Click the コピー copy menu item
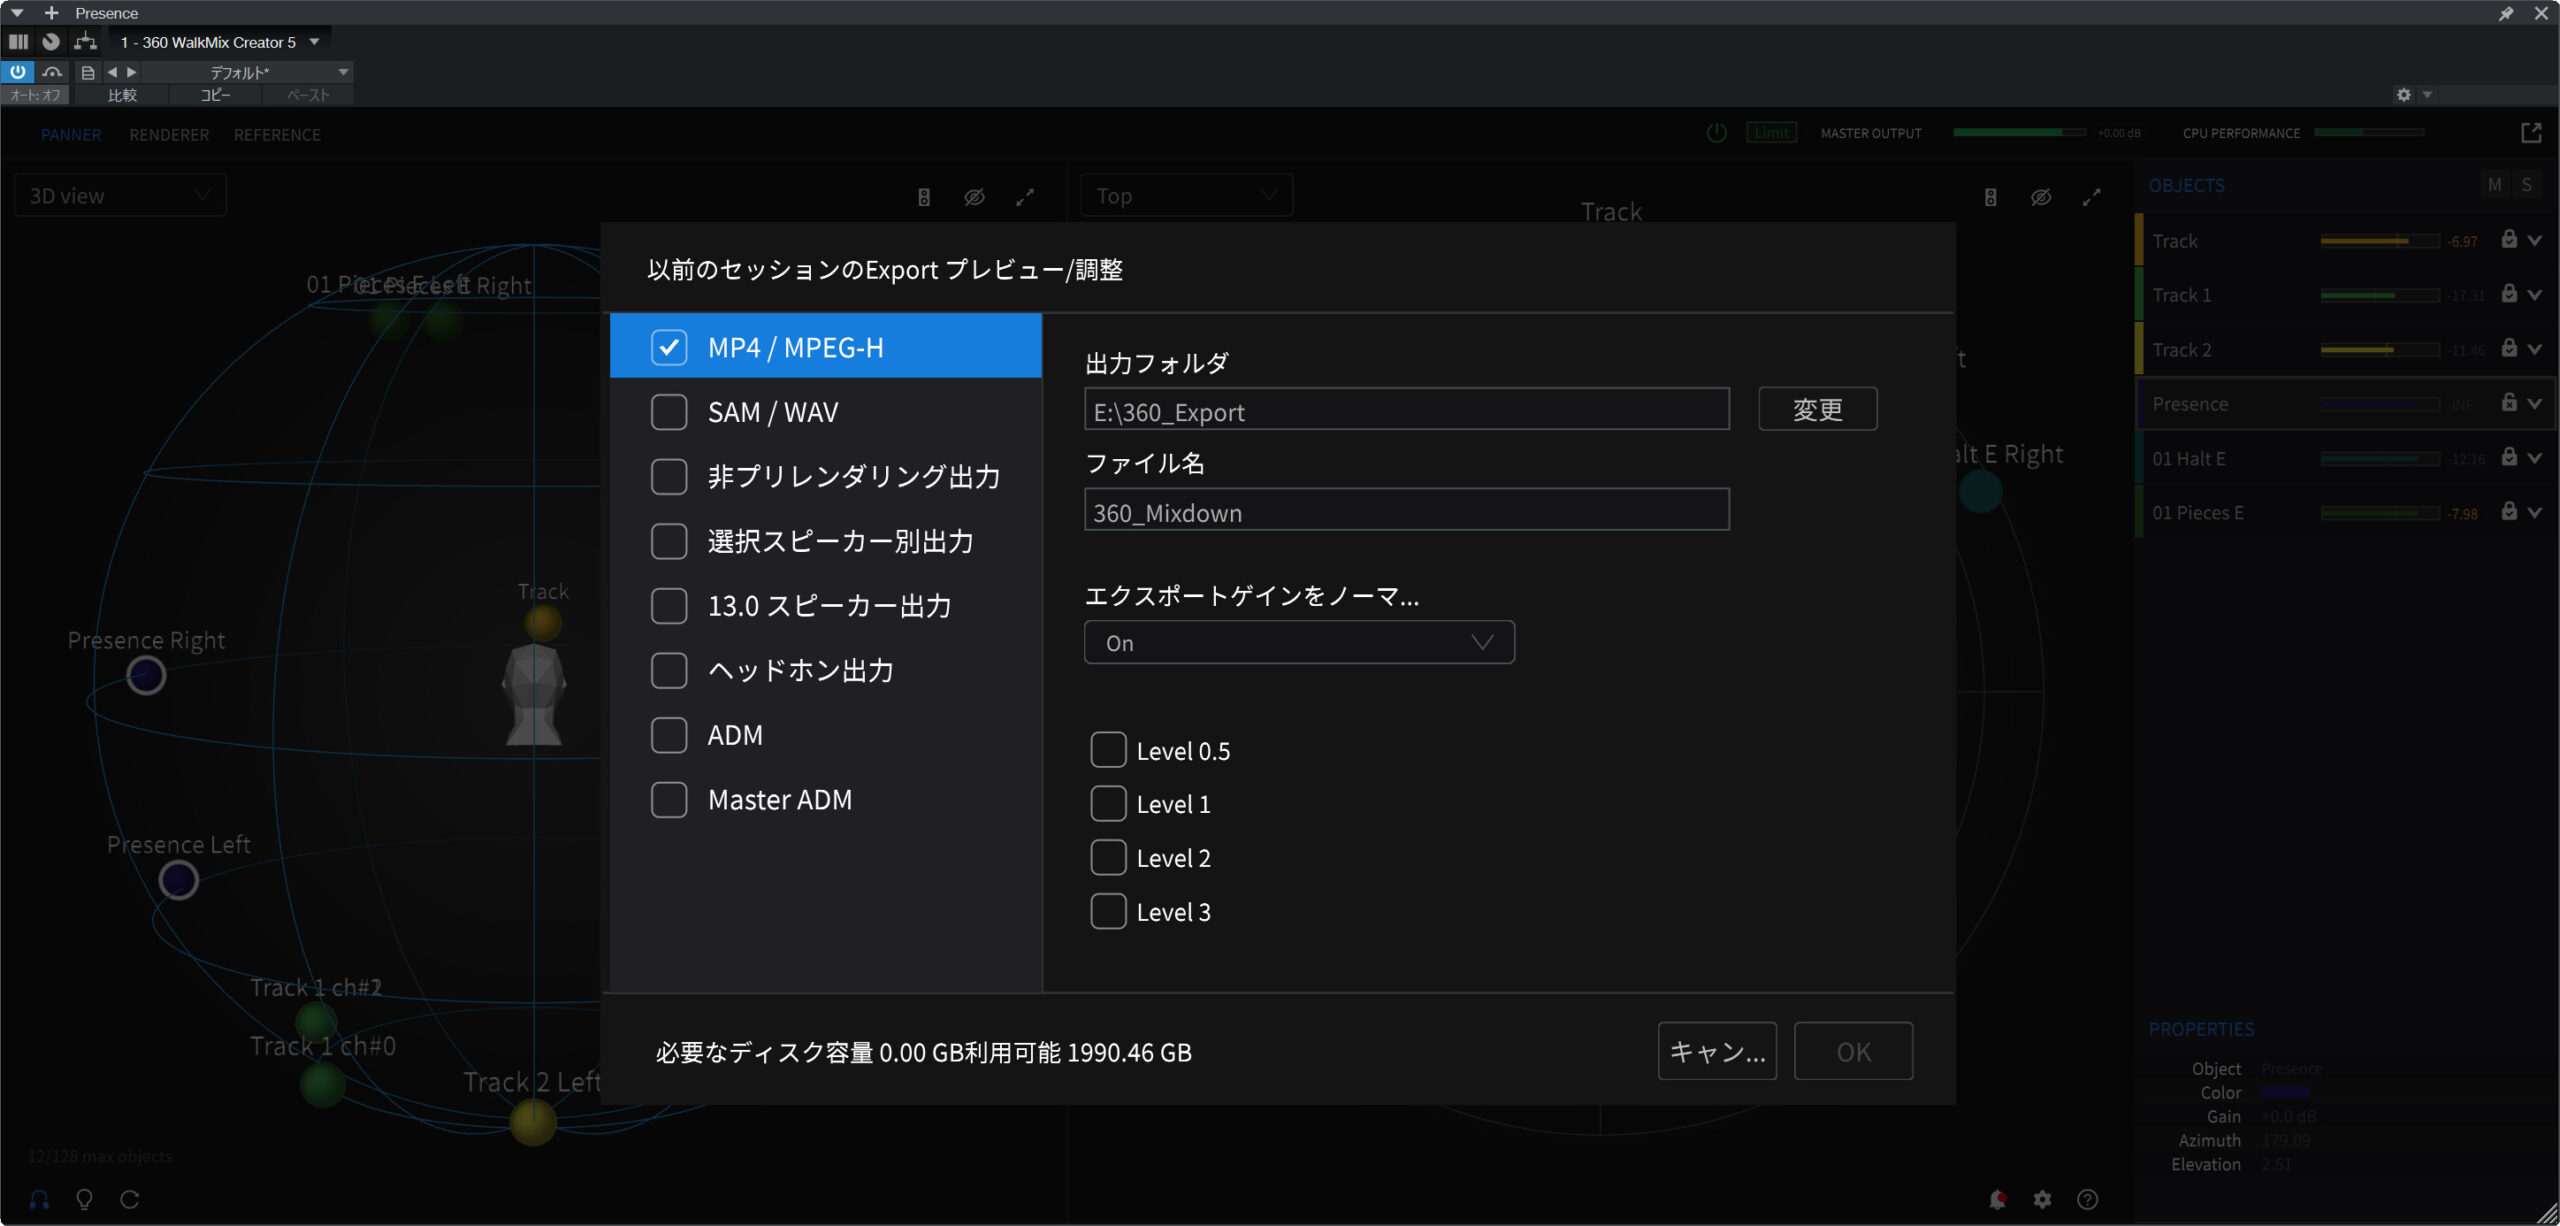The height and width of the screenshot is (1226, 2560). pos(216,95)
